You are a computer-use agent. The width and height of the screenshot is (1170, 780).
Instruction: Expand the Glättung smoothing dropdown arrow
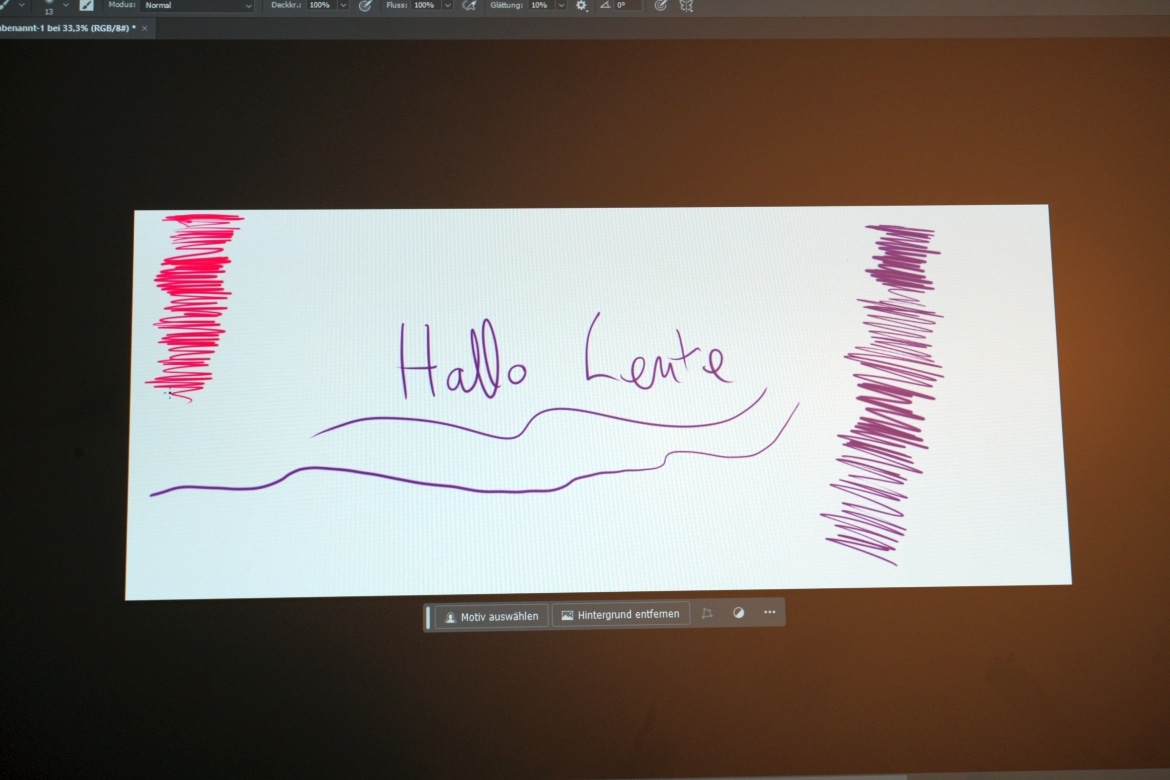click(x=560, y=5)
